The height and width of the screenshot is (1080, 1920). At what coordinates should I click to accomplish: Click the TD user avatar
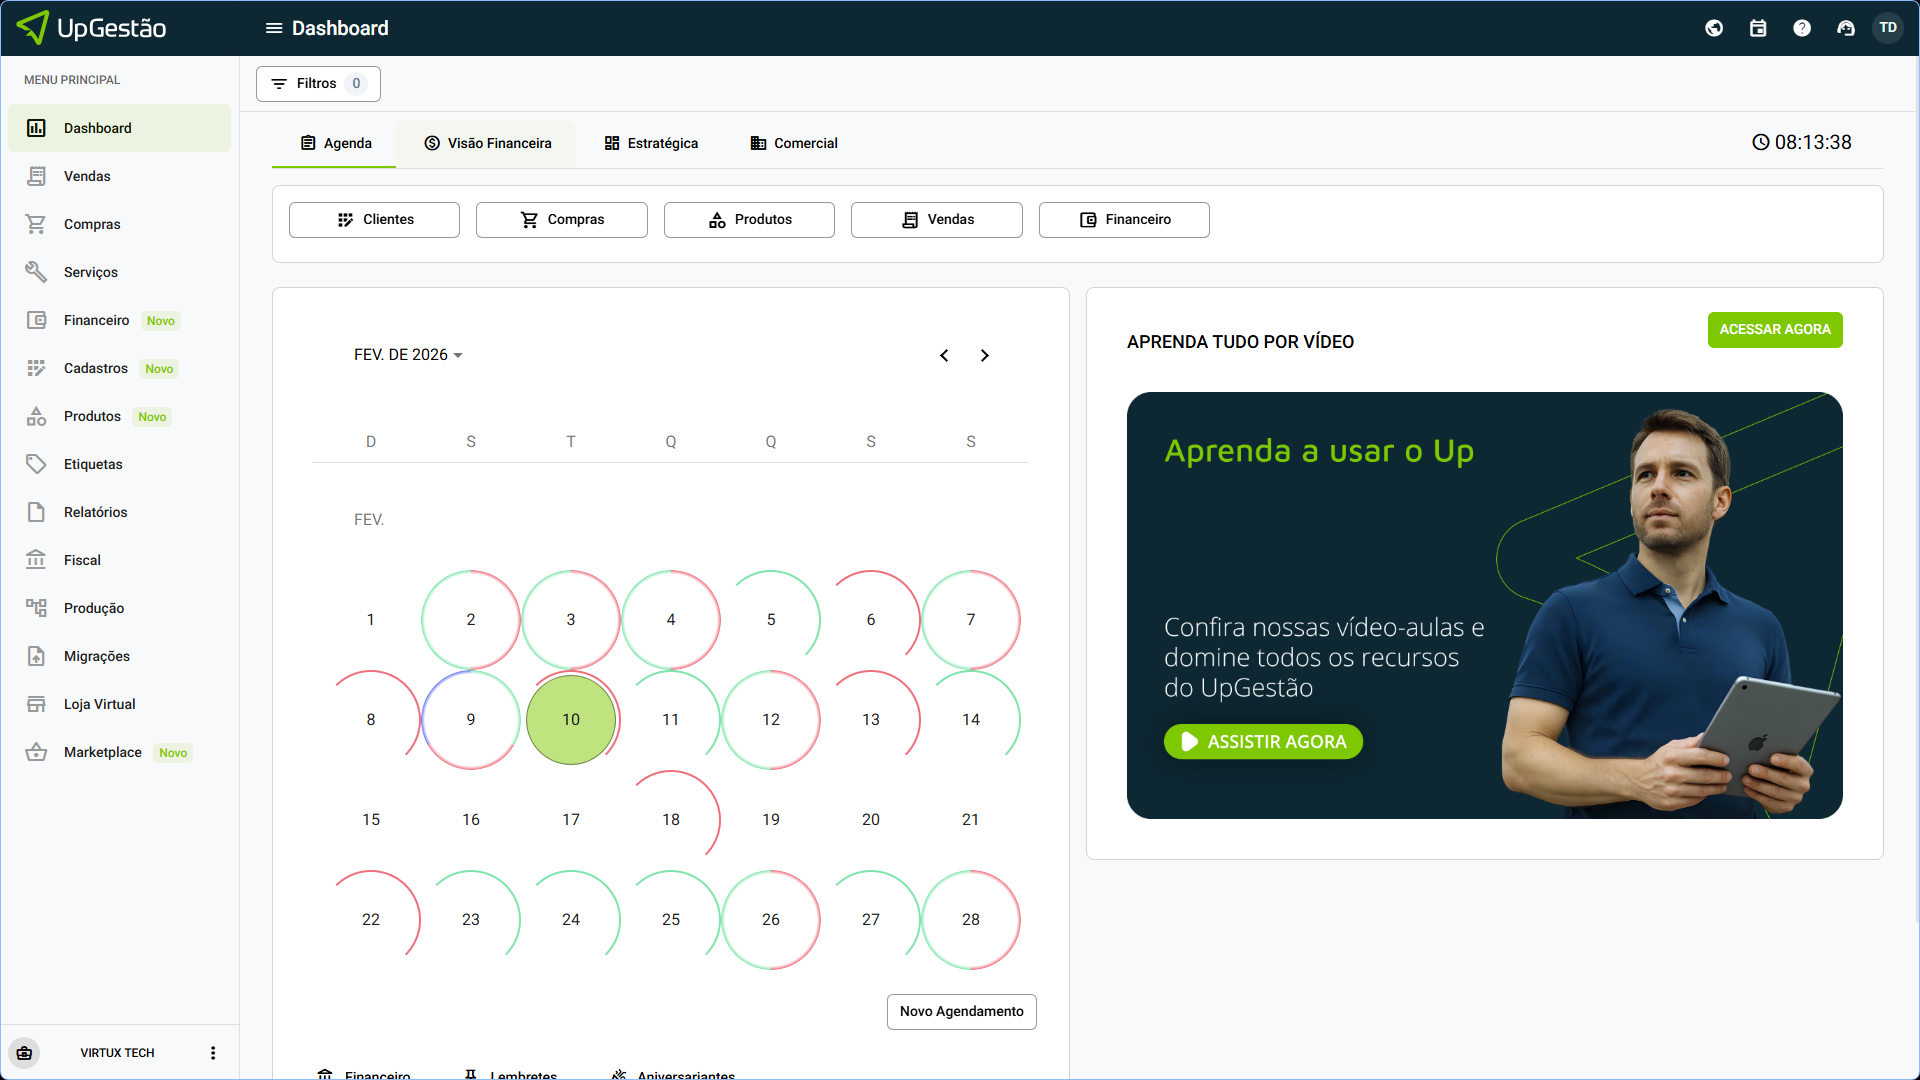point(1888,28)
